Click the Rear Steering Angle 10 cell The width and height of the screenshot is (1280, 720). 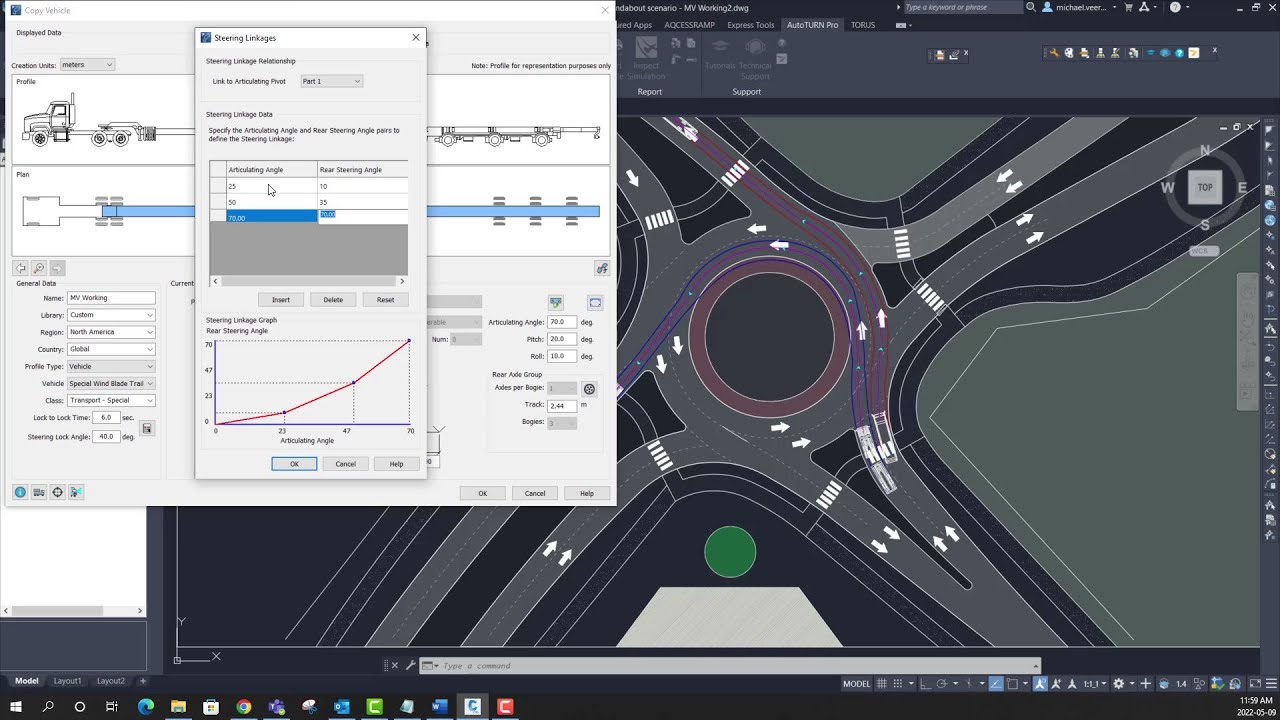(362, 186)
